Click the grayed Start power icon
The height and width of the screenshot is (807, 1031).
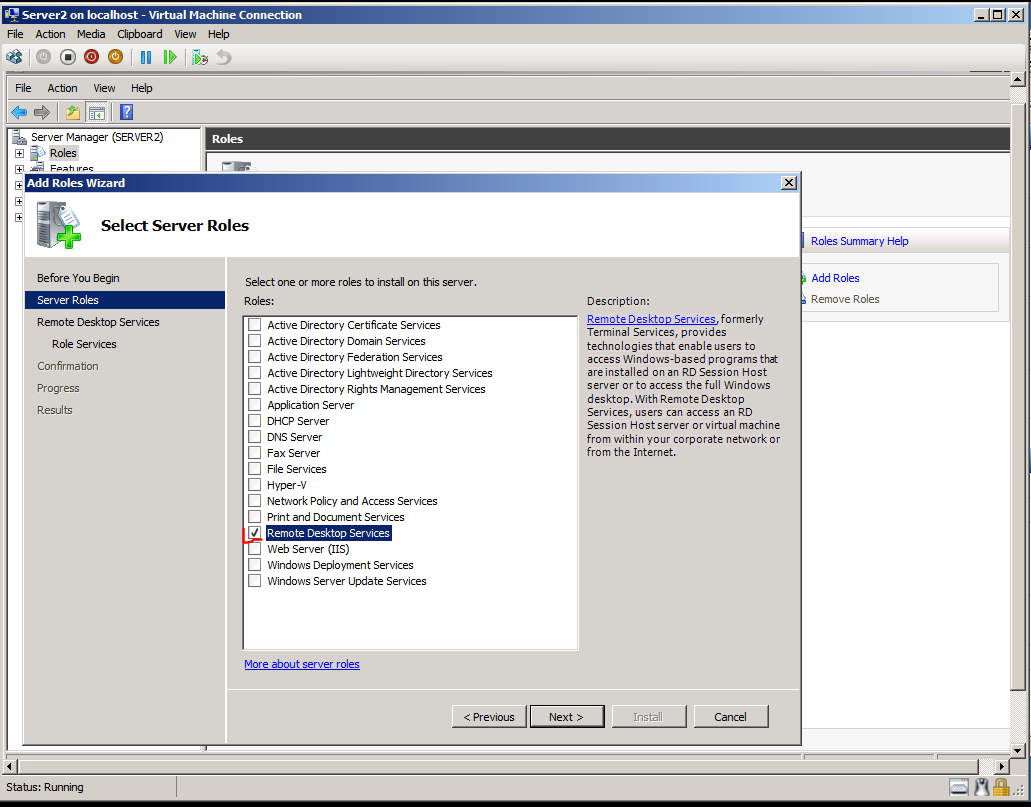coord(43,57)
